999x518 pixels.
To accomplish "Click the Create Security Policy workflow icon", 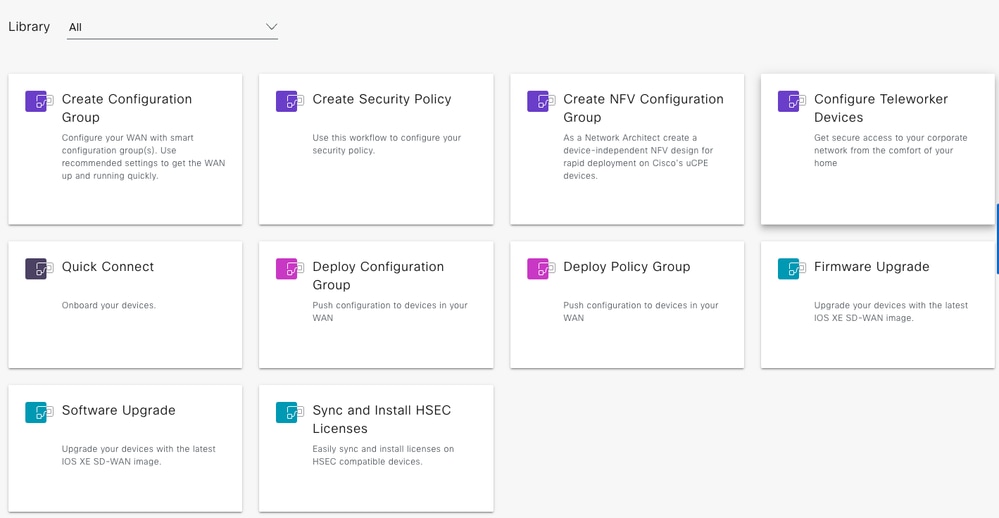I will pos(290,101).
